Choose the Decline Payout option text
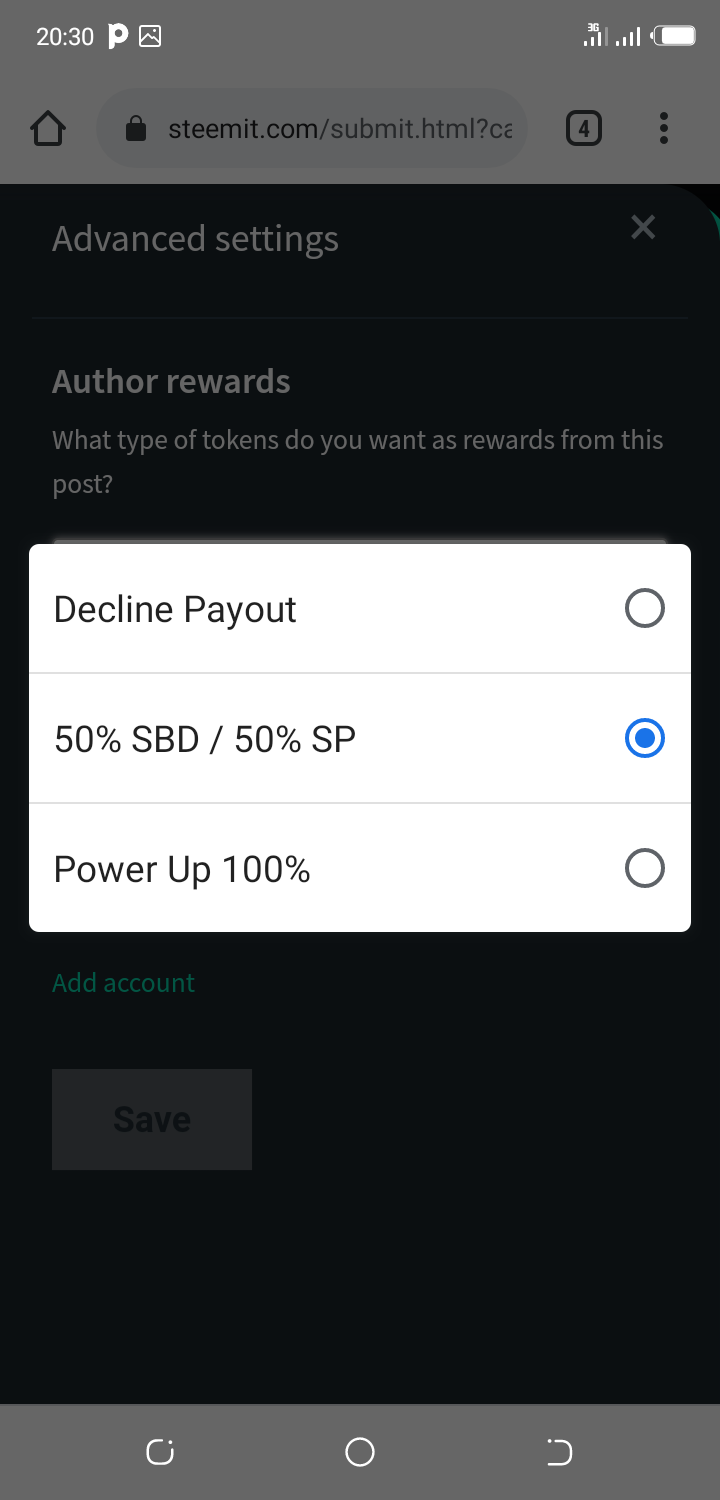Image resolution: width=720 pixels, height=1500 pixels. [x=175, y=610]
